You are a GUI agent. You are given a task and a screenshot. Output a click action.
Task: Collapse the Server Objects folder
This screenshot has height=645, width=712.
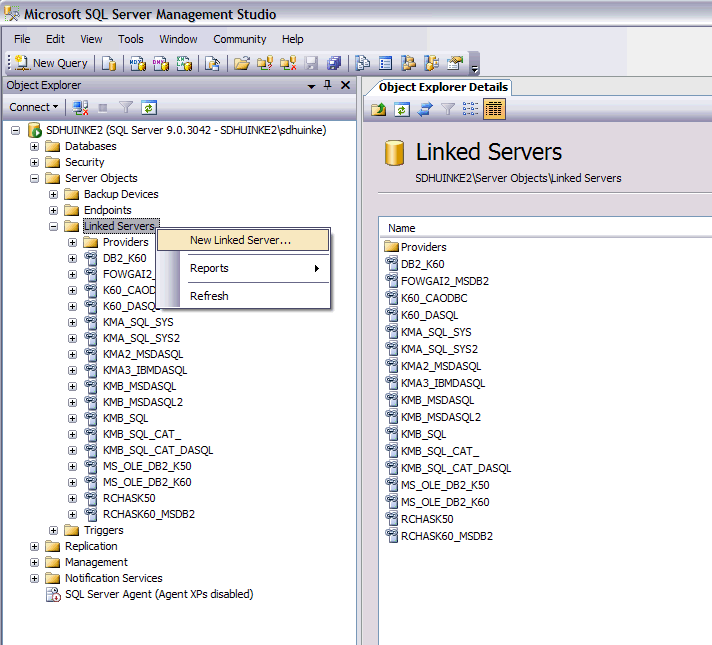pyautogui.click(x=35, y=178)
